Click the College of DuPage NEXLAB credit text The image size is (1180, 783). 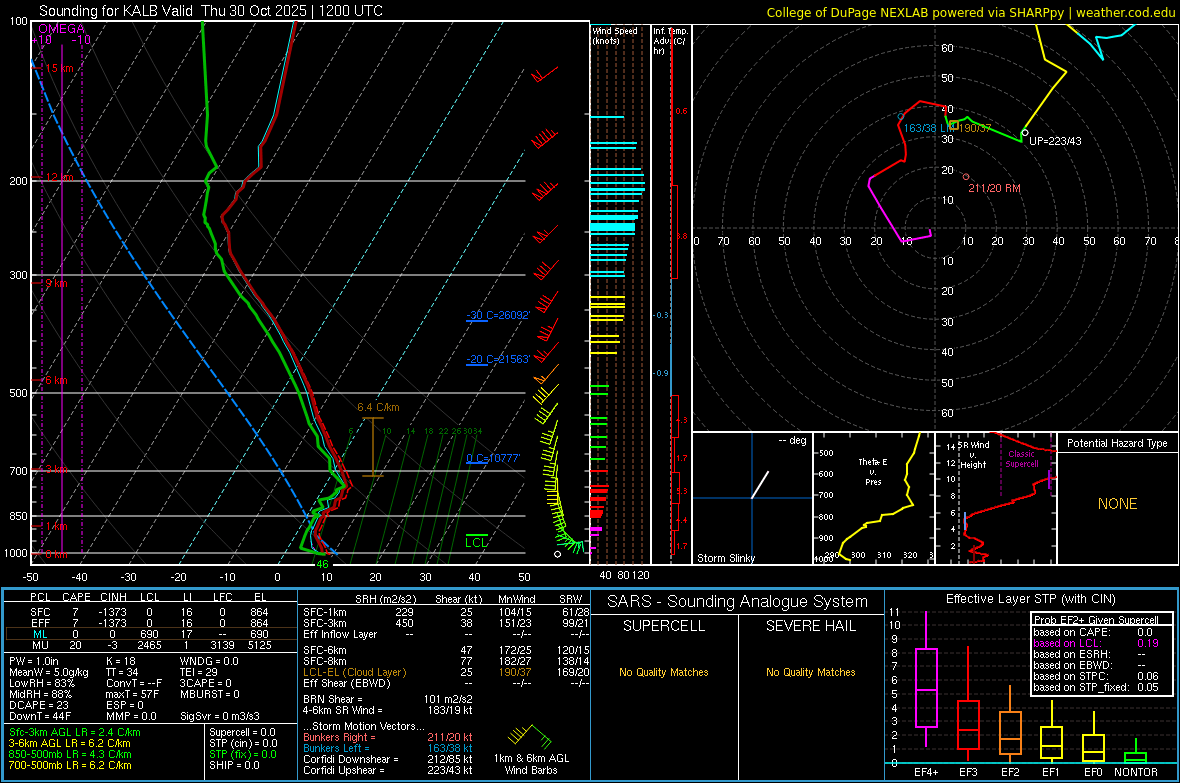tap(970, 12)
